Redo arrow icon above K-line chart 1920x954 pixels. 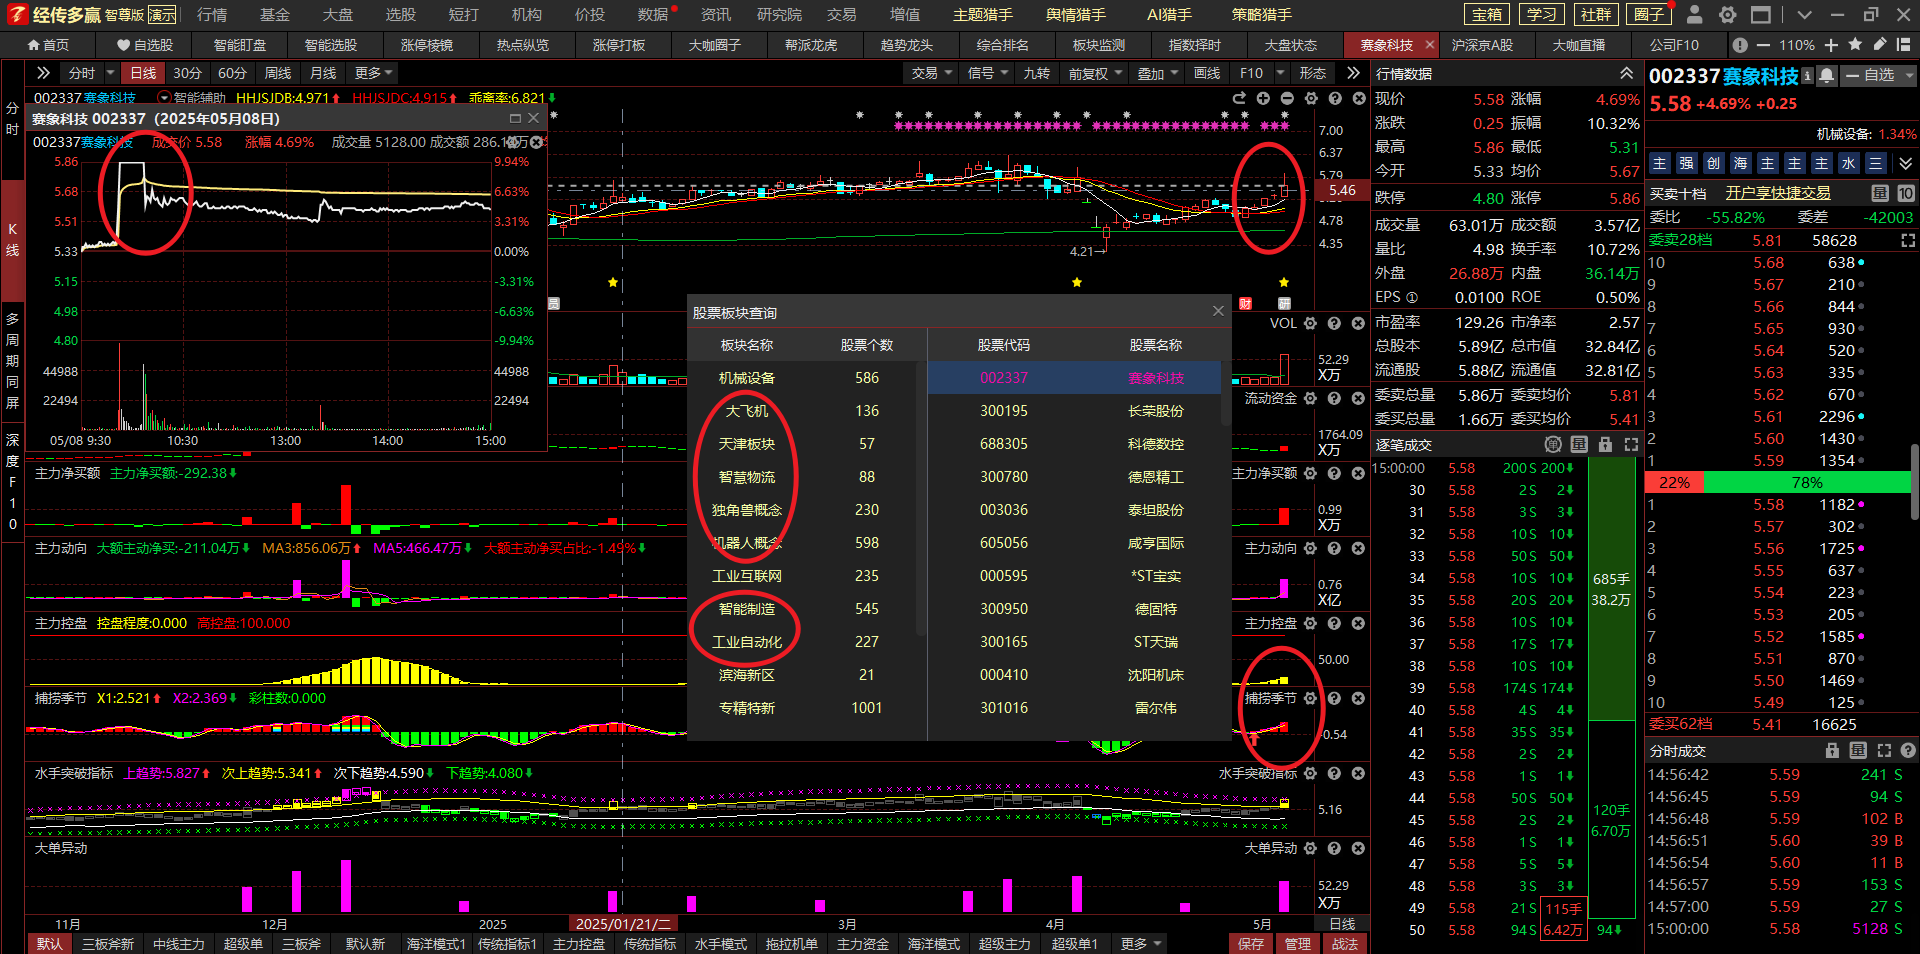pos(1239,98)
